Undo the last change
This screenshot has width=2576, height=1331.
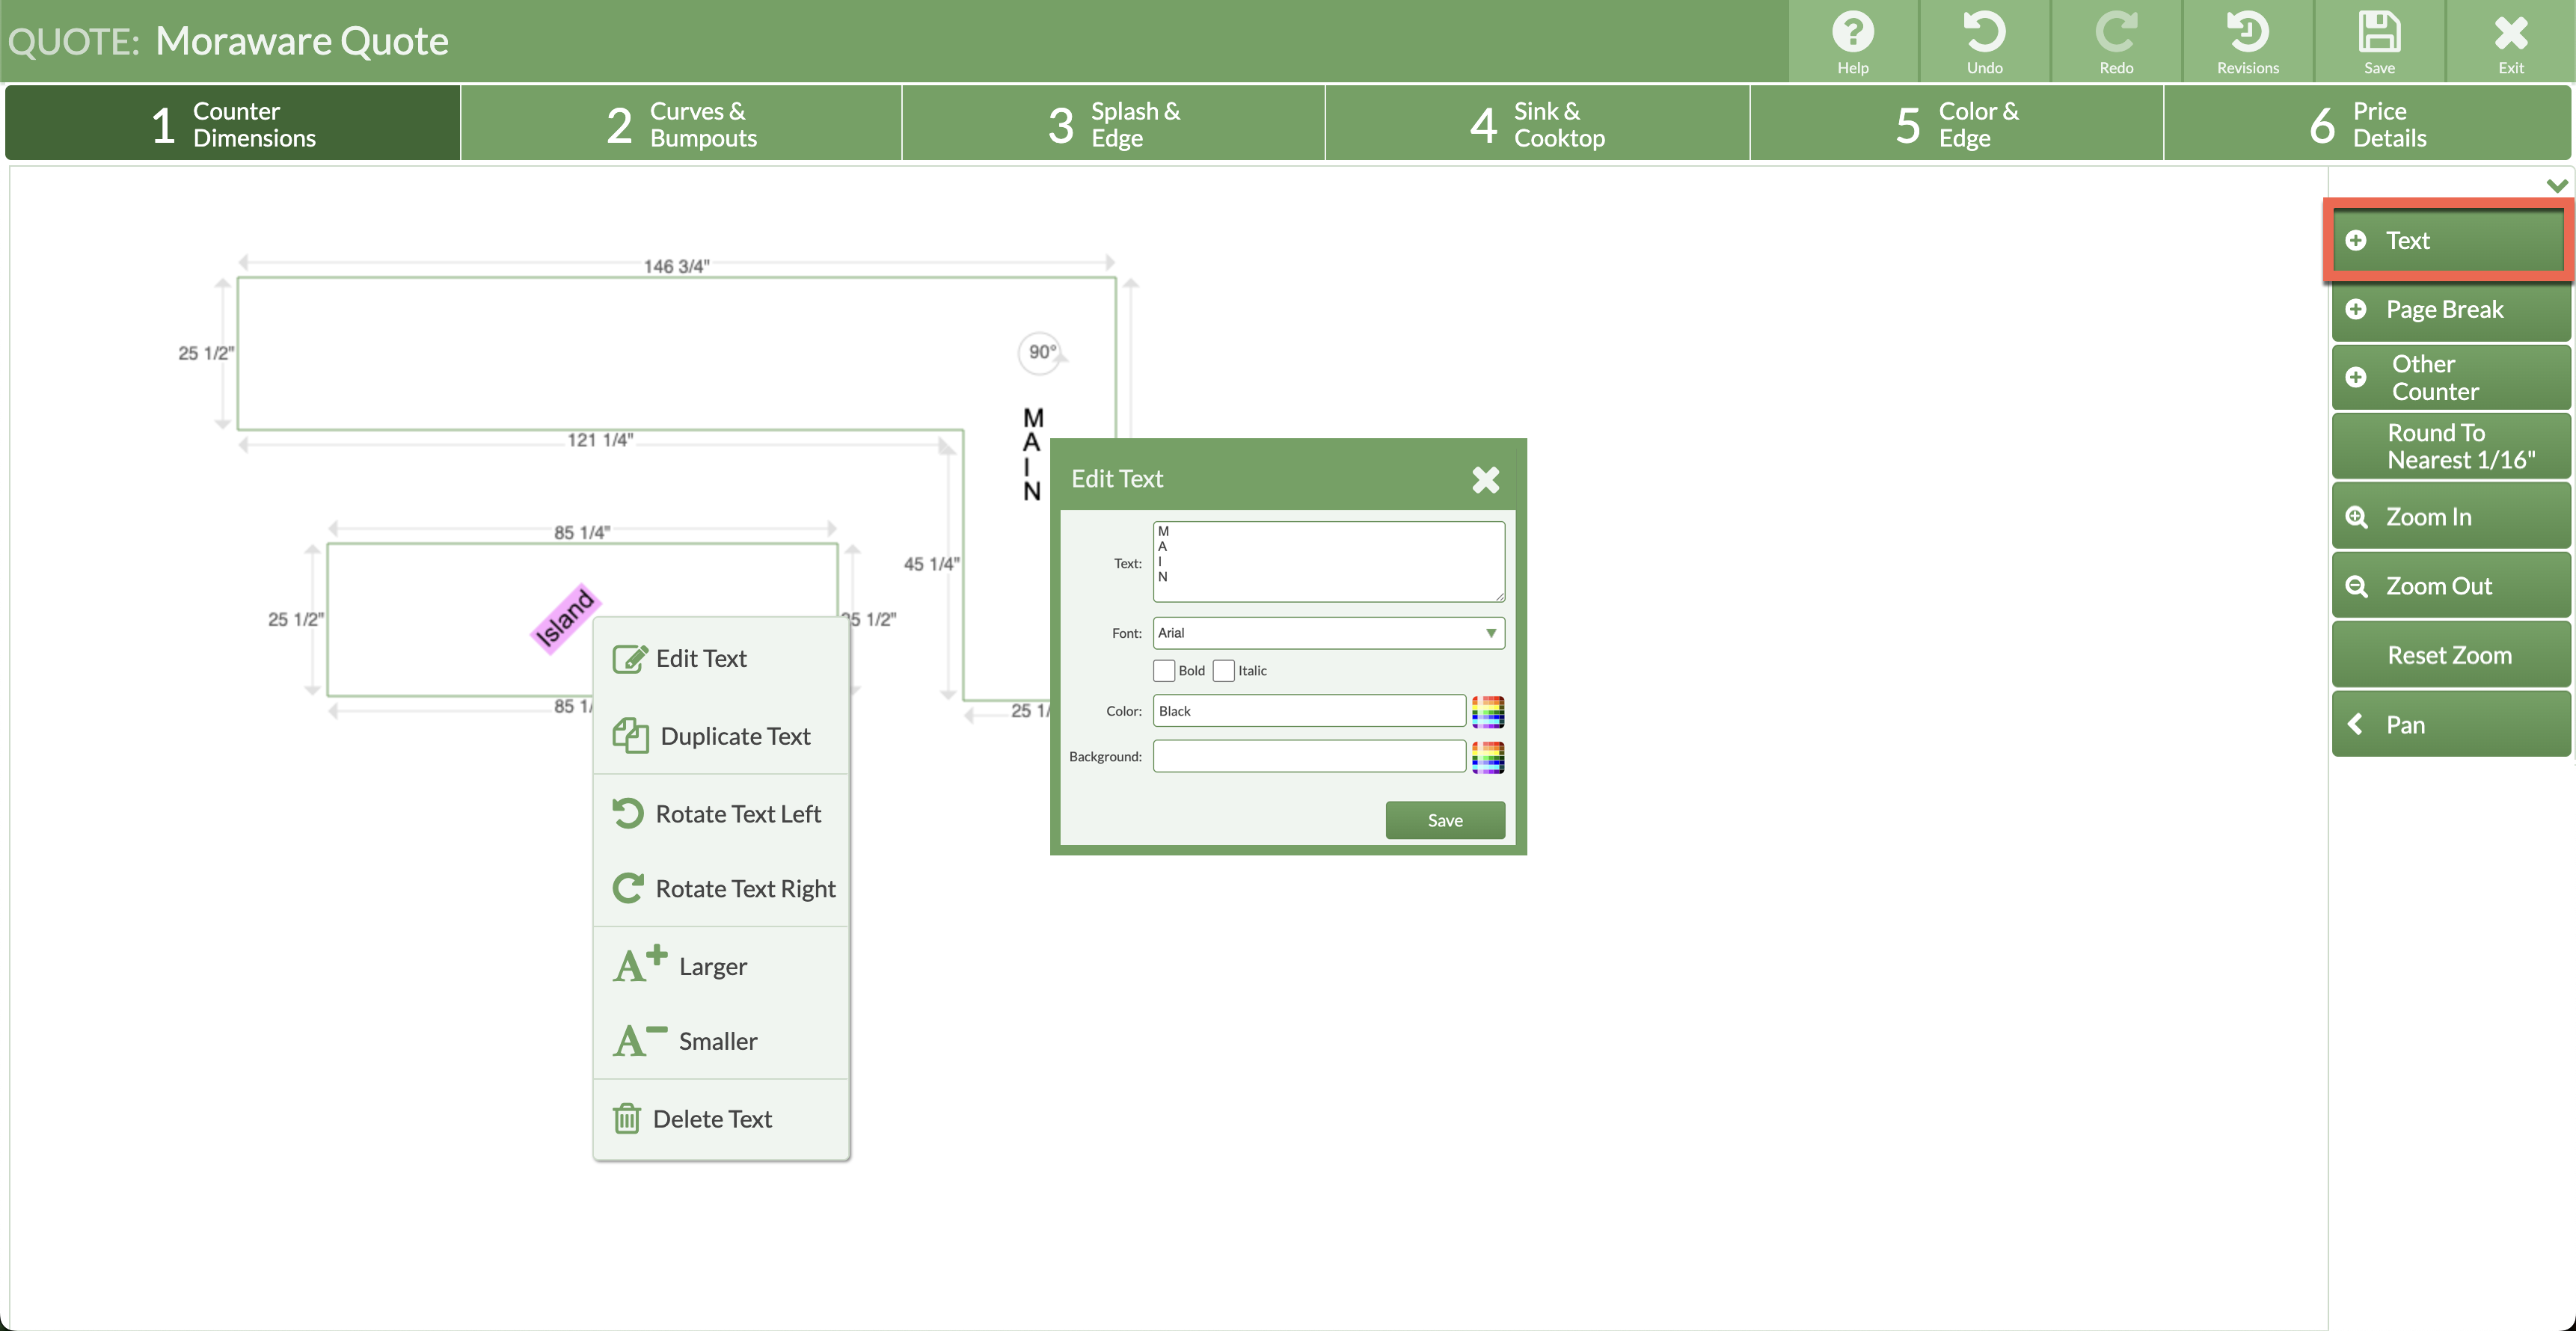click(x=1984, y=40)
